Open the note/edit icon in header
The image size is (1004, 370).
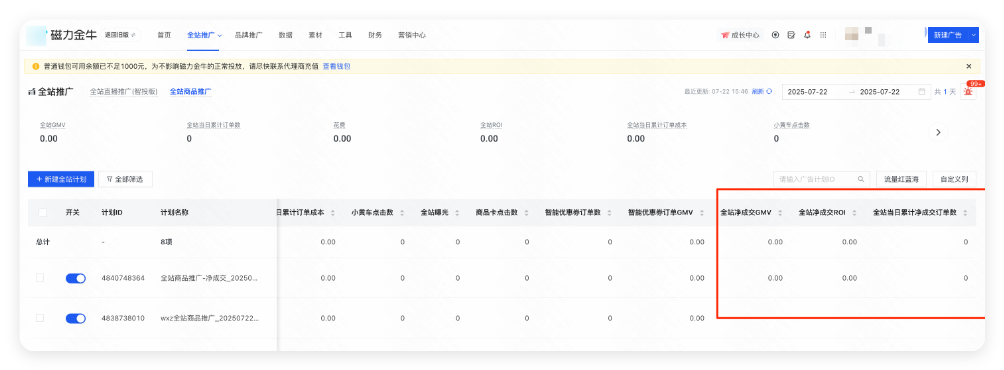(x=791, y=35)
